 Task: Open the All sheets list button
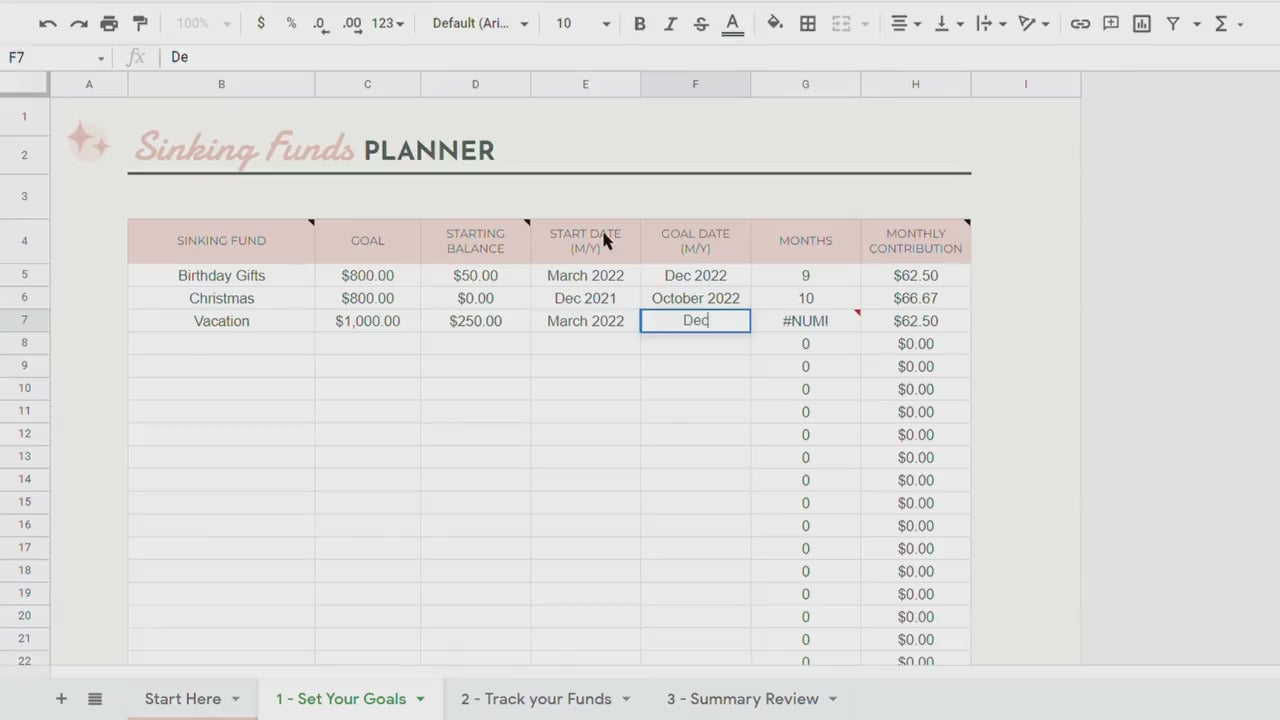pyautogui.click(x=95, y=699)
